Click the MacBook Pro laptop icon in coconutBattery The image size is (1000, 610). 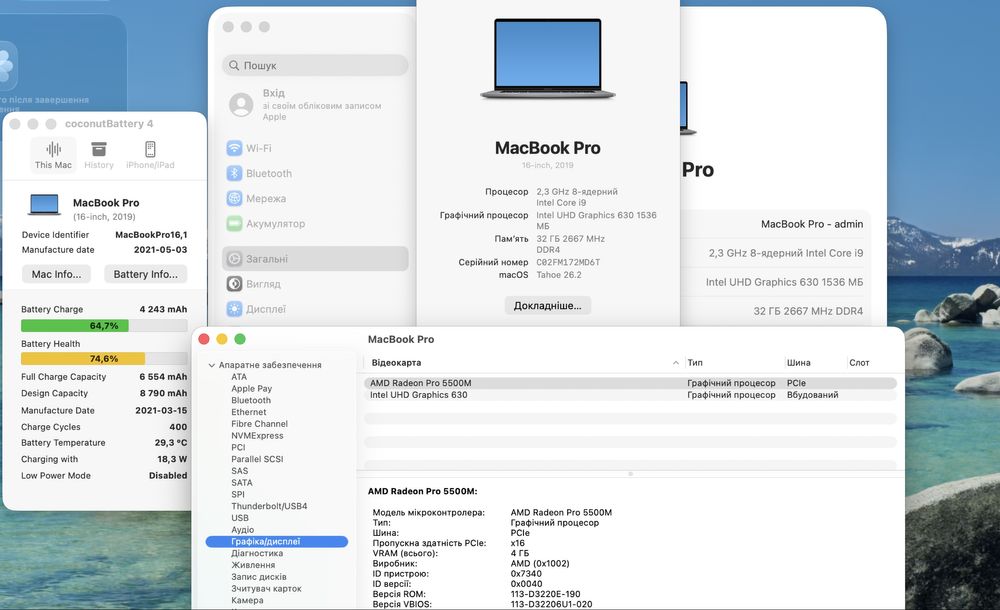tap(45, 205)
